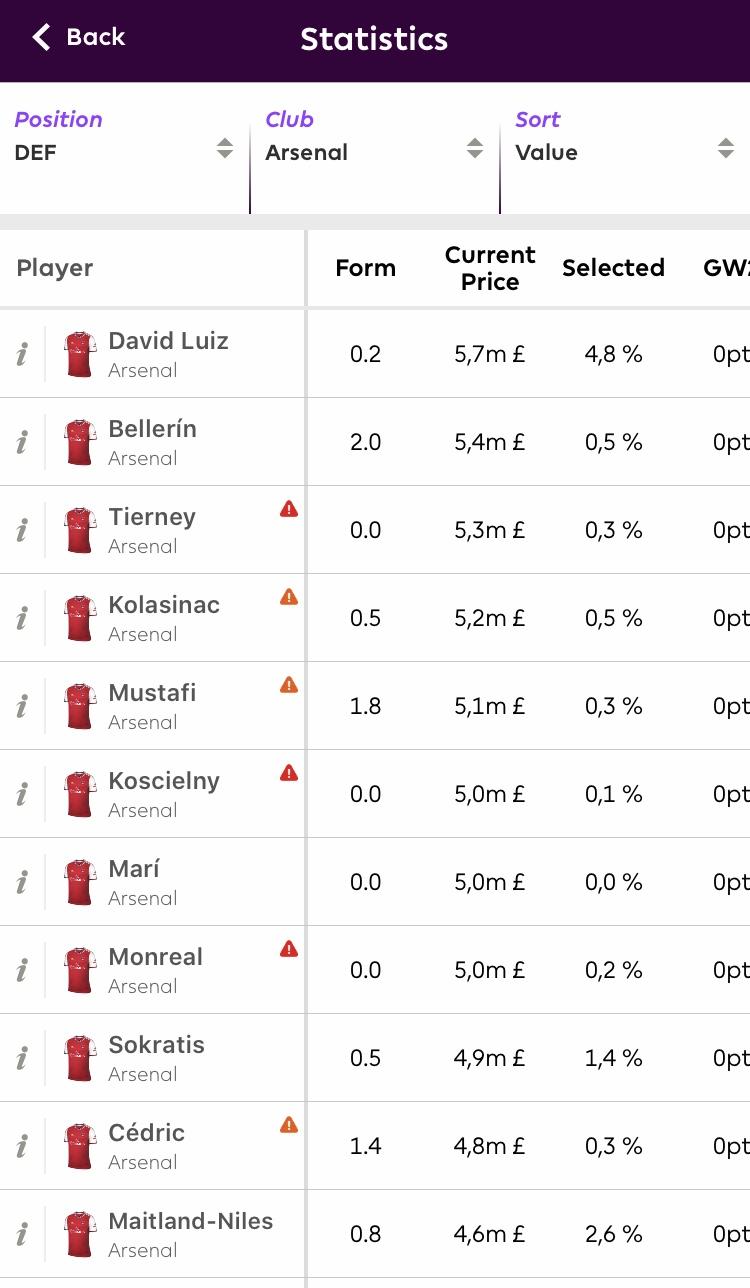Open info icon for David Luiz
This screenshot has height=1288, width=750.
pyautogui.click(x=22, y=354)
